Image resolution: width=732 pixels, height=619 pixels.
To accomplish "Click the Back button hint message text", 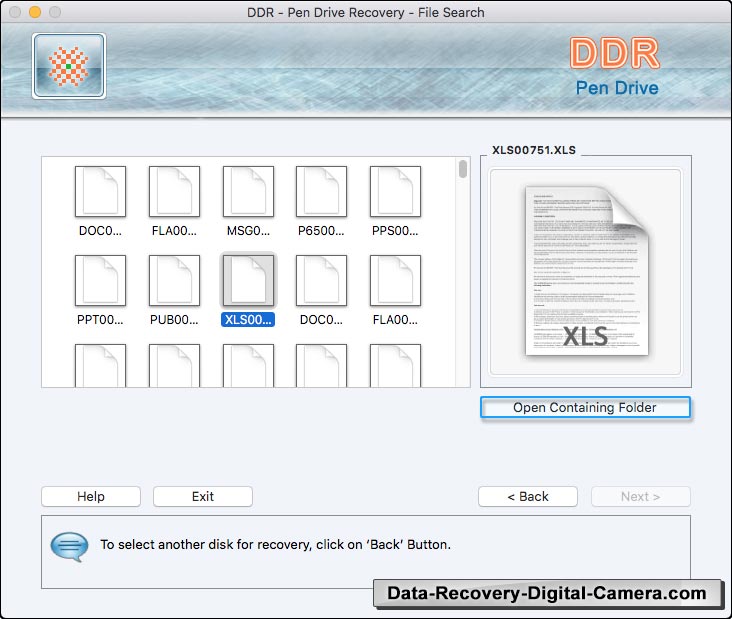I will tap(275, 545).
